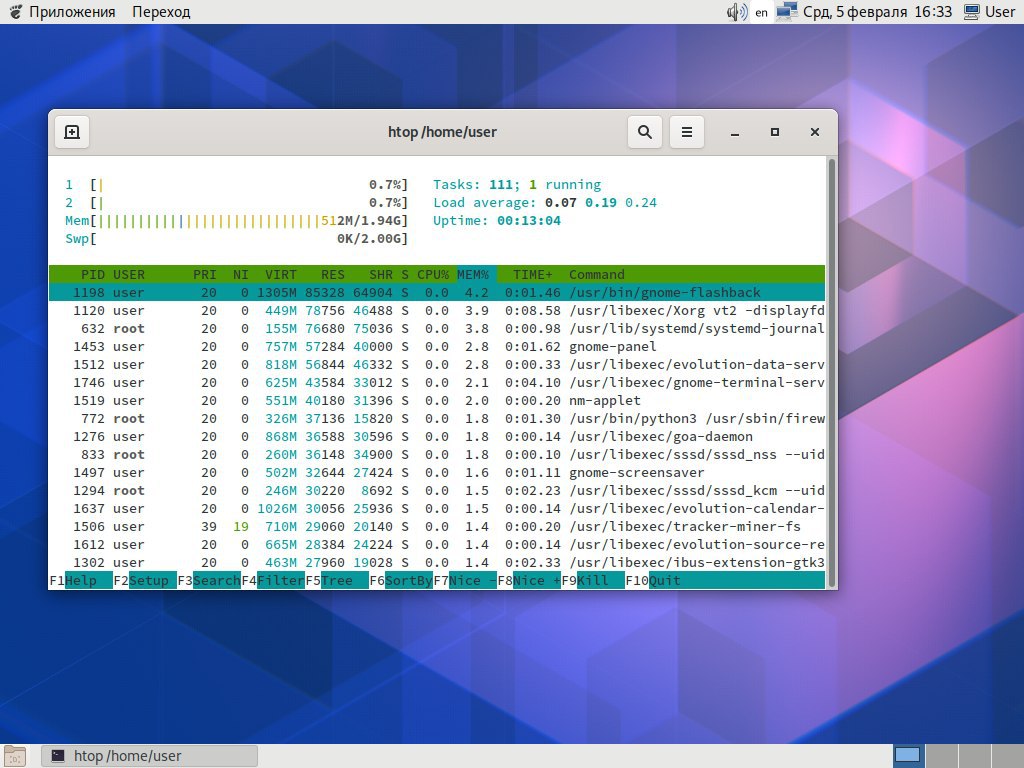
Task: Select the python3 /usr/sbin/firew process row
Action: pos(437,419)
